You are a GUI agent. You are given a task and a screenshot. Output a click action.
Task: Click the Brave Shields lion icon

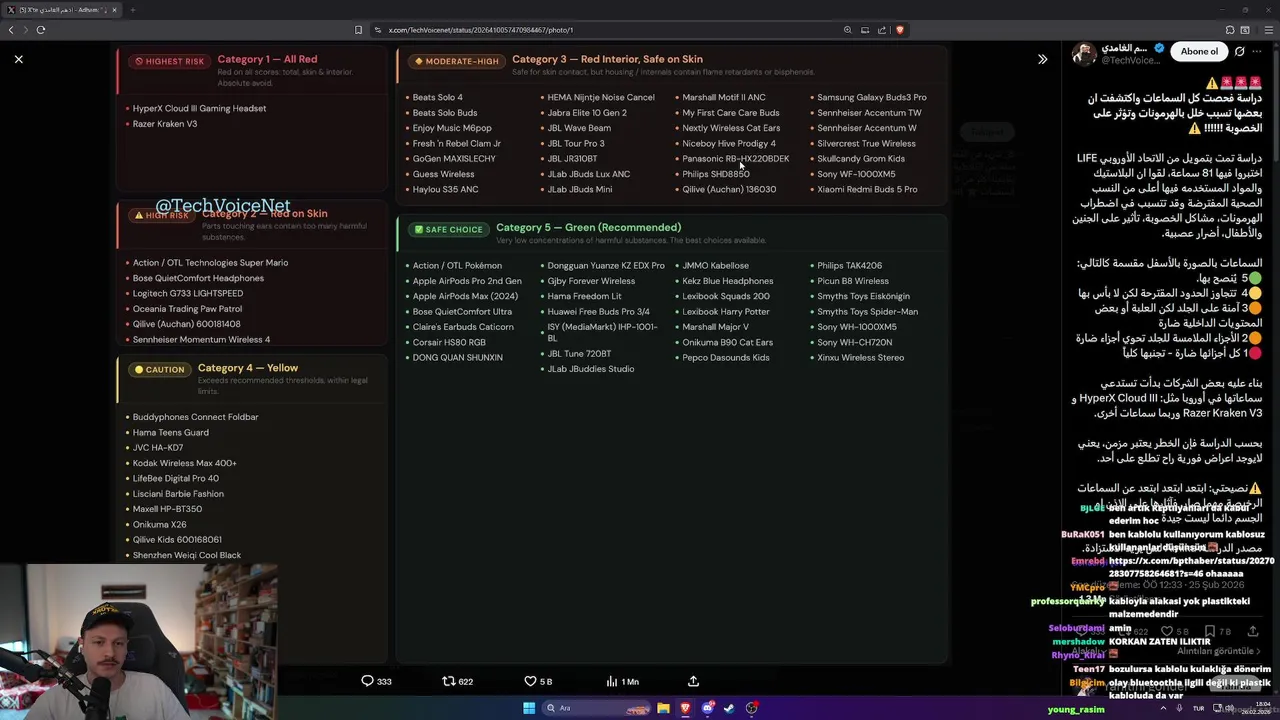(x=899, y=30)
